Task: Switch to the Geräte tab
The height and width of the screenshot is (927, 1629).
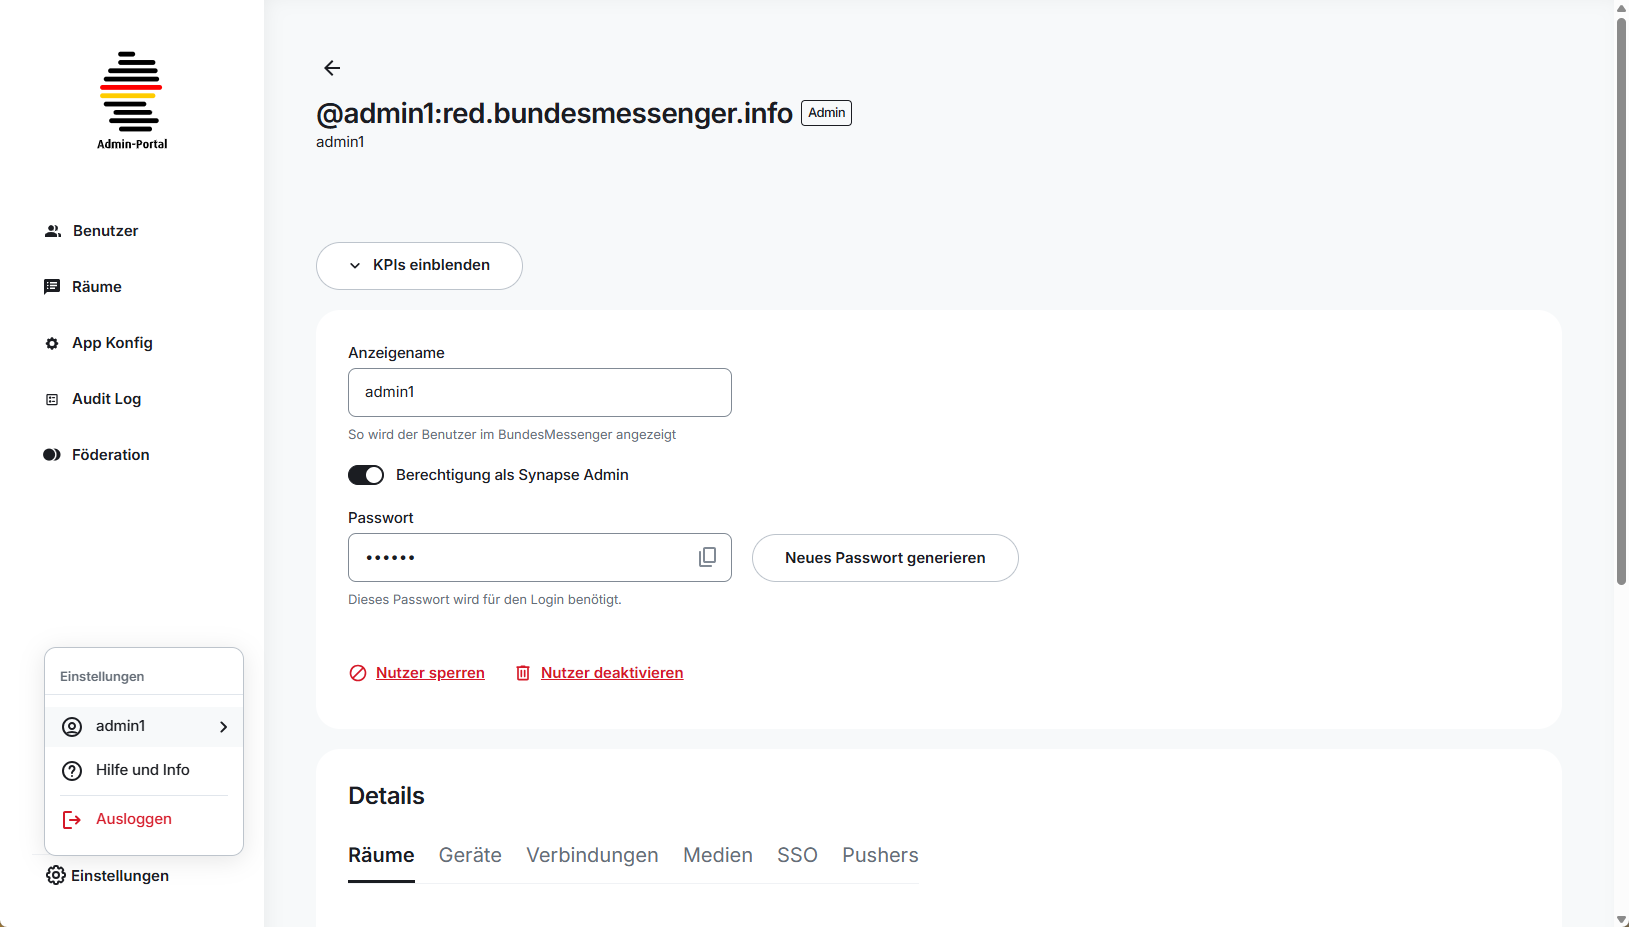Action: [x=470, y=856]
